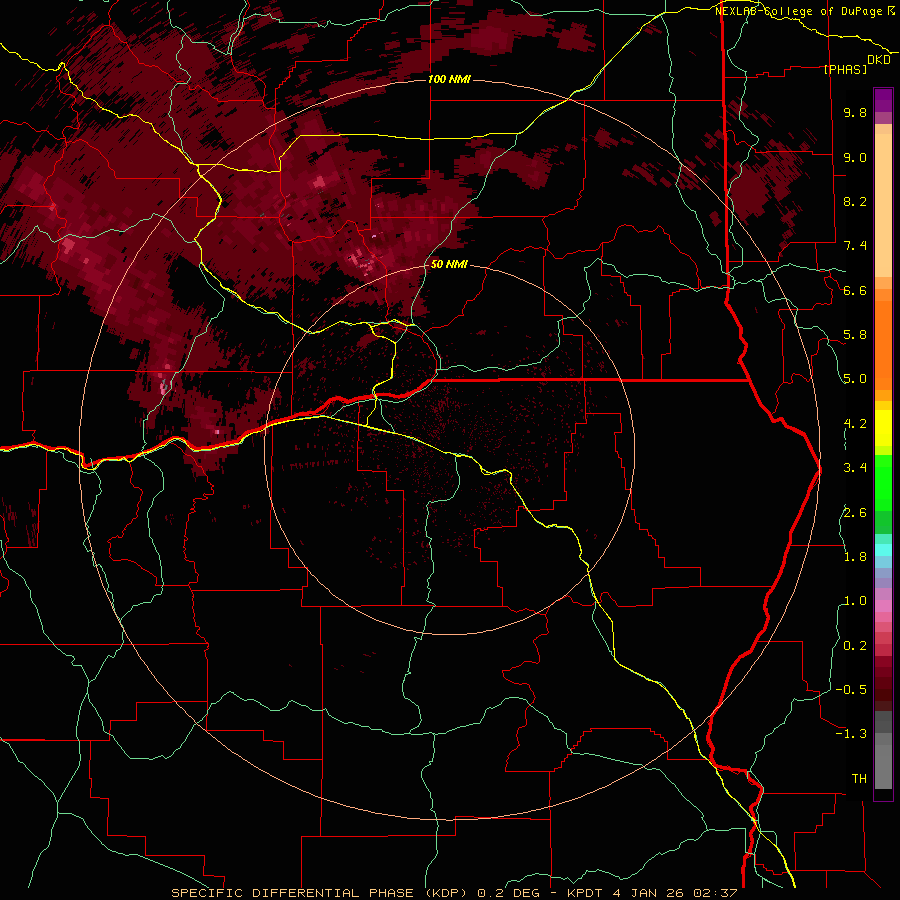
Task: Click the "DKD" label above the color scale
Action: coord(879,60)
